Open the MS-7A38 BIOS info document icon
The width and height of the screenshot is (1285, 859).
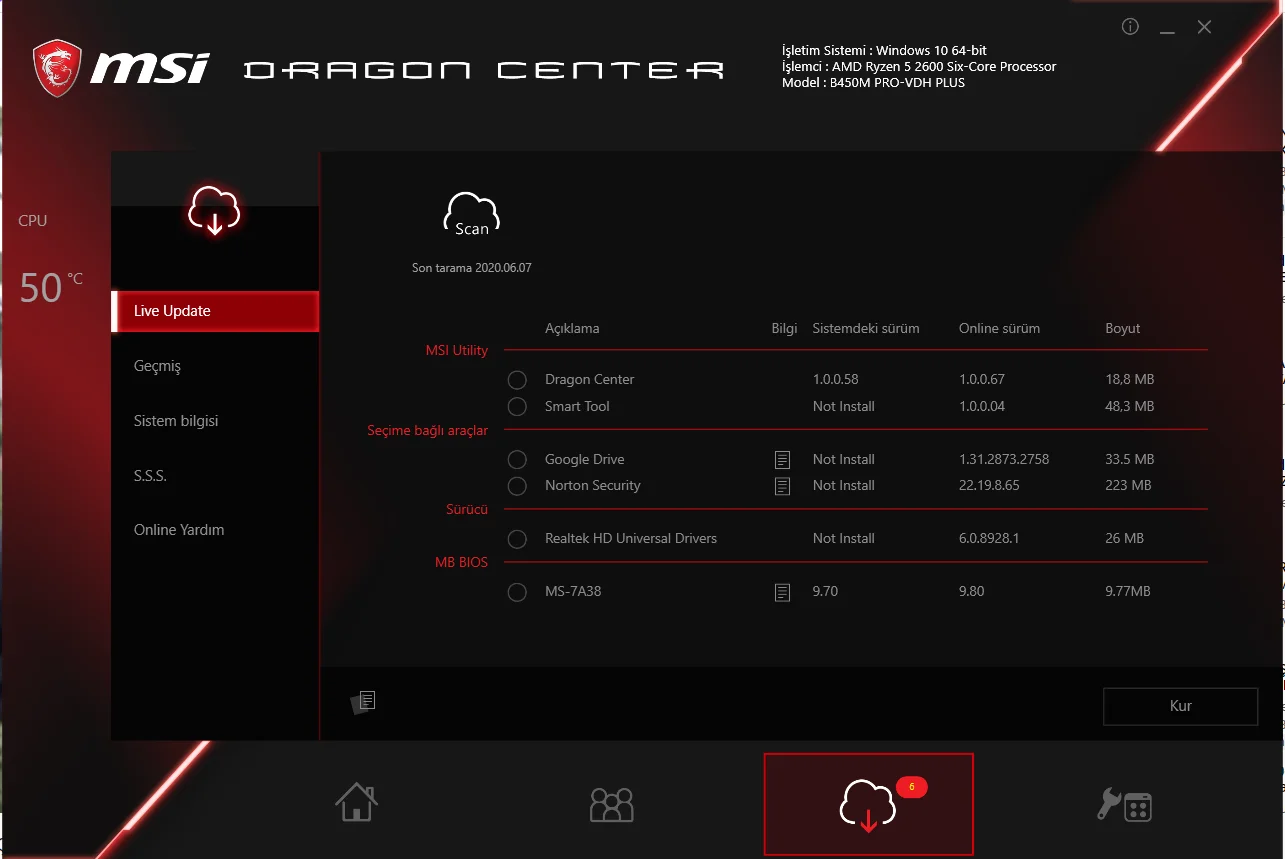[x=782, y=592]
